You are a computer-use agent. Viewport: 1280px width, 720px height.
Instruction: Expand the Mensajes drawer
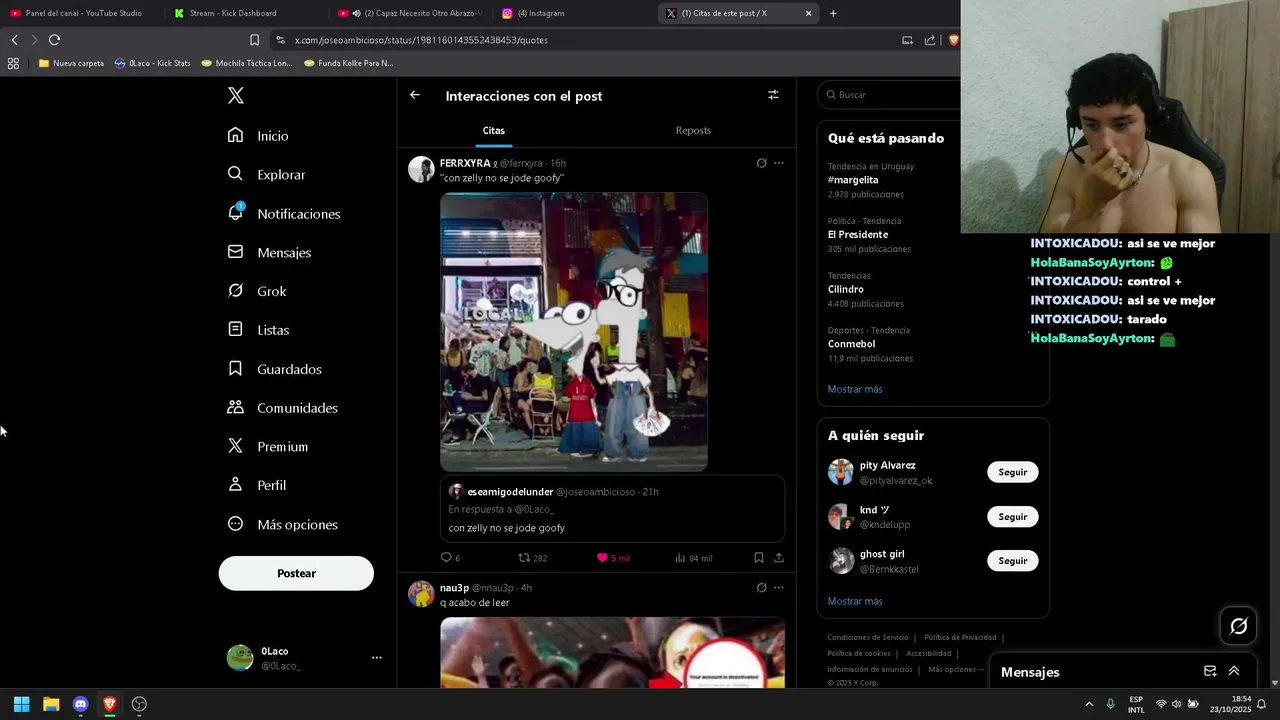(x=1234, y=671)
